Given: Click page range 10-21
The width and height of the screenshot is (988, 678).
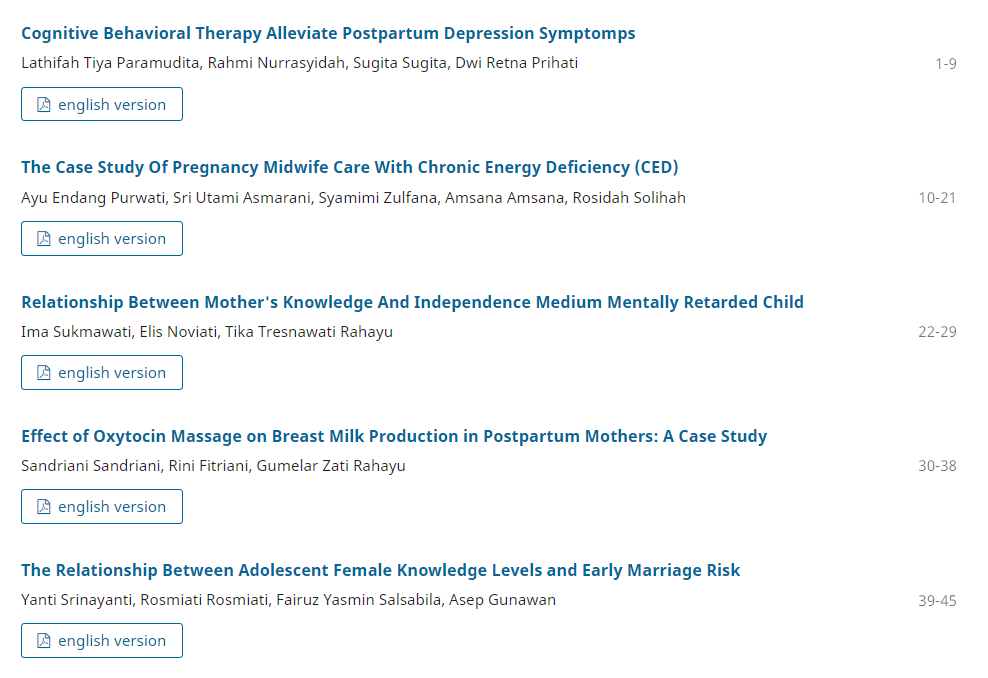Looking at the screenshot, I should 937,198.
